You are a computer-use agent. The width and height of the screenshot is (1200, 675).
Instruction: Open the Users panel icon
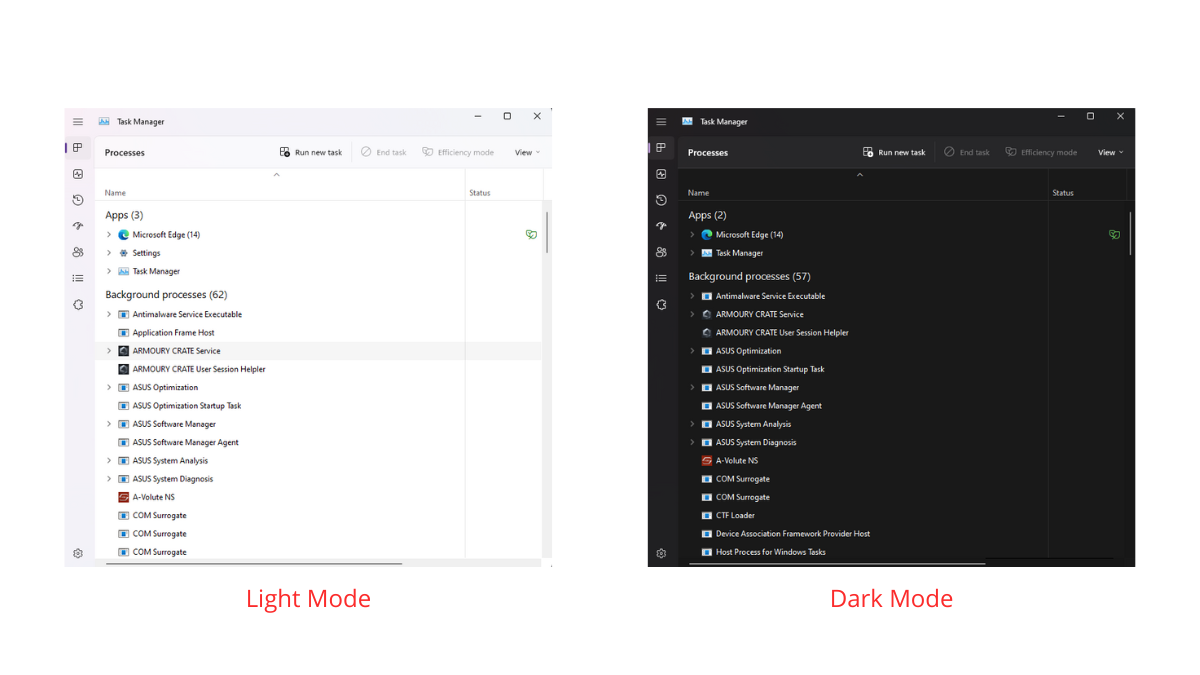(x=78, y=252)
